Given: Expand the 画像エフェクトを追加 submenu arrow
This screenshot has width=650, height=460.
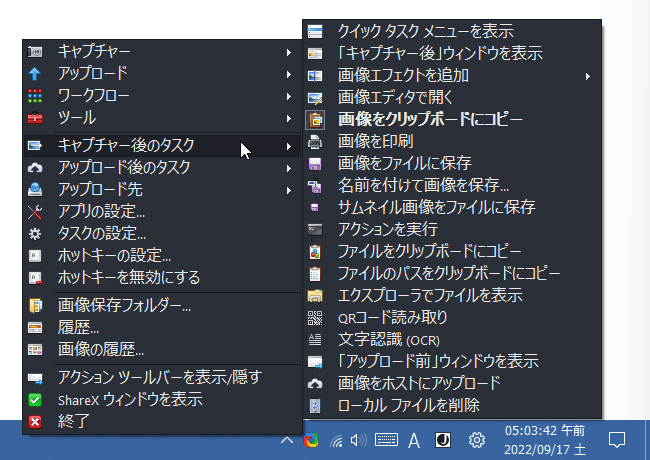Looking at the screenshot, I should (x=588, y=76).
